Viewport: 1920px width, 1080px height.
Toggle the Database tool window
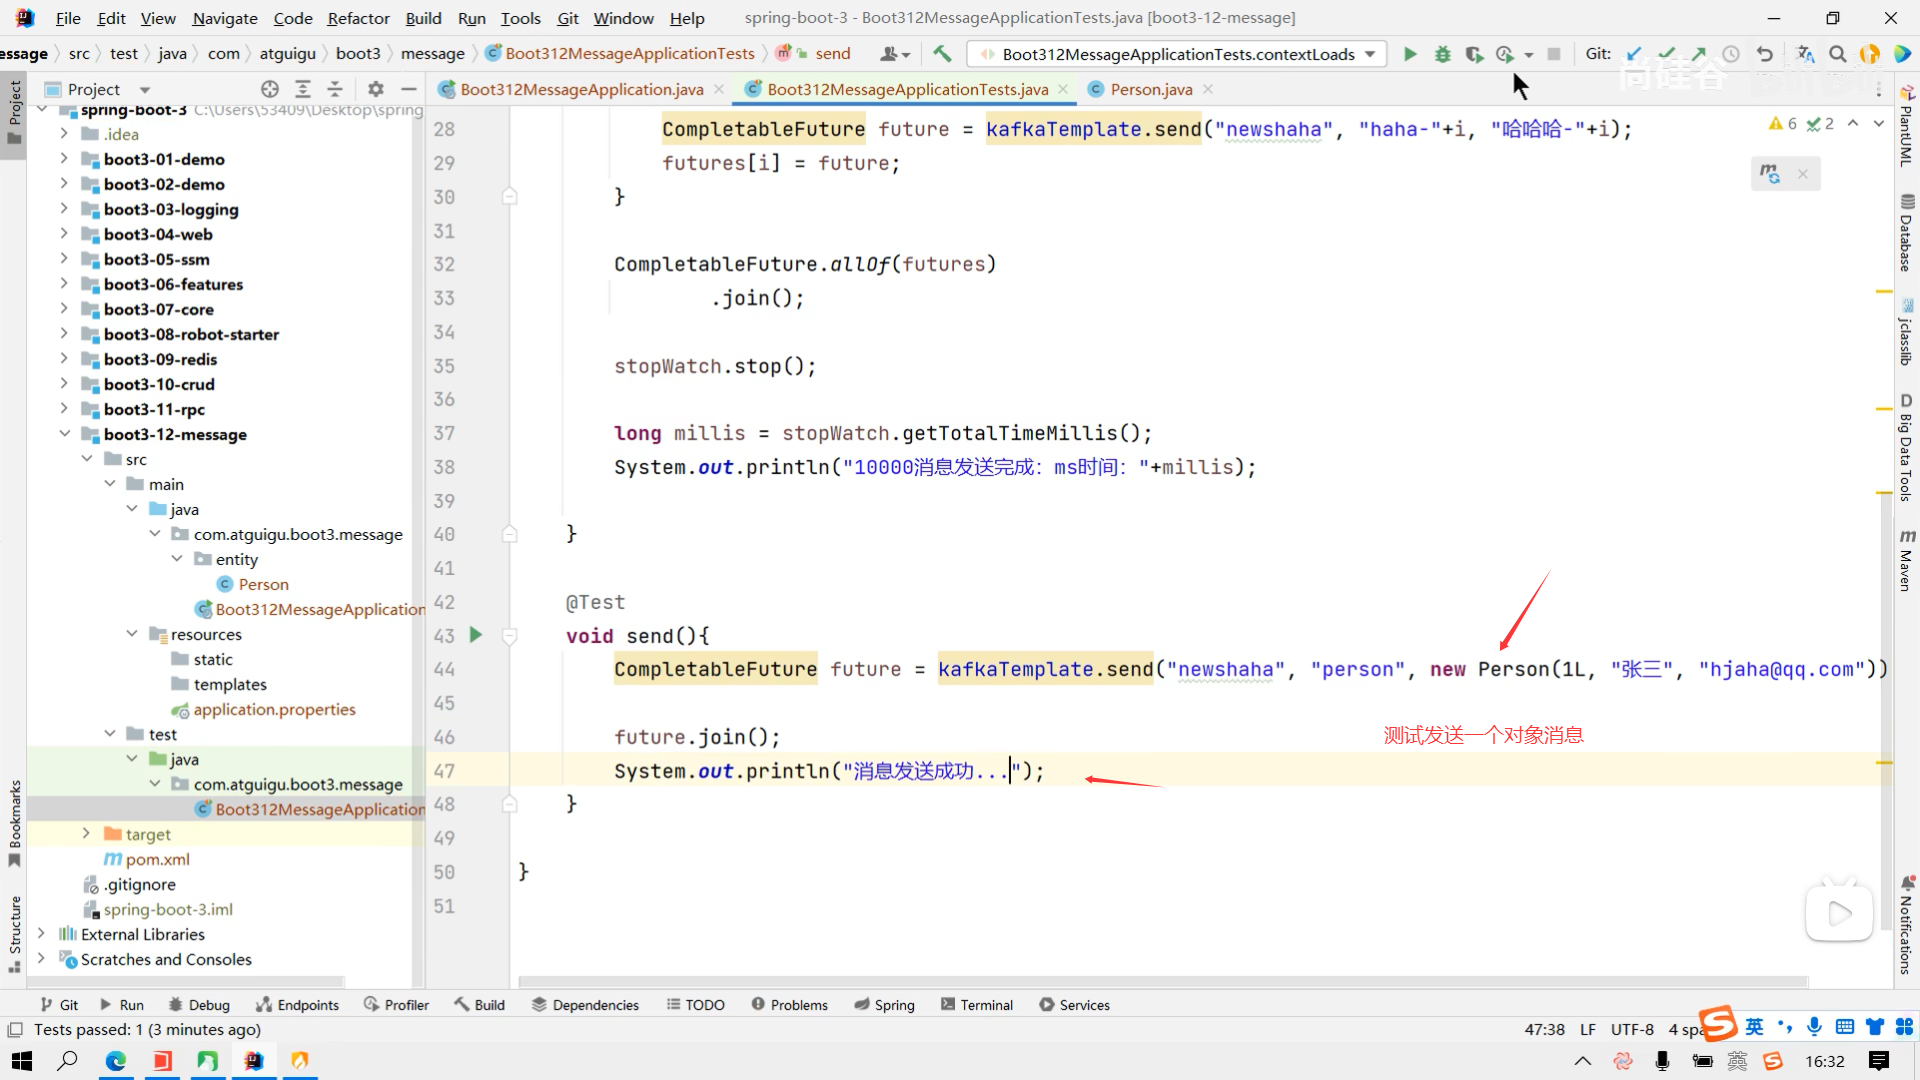pos(1906,233)
